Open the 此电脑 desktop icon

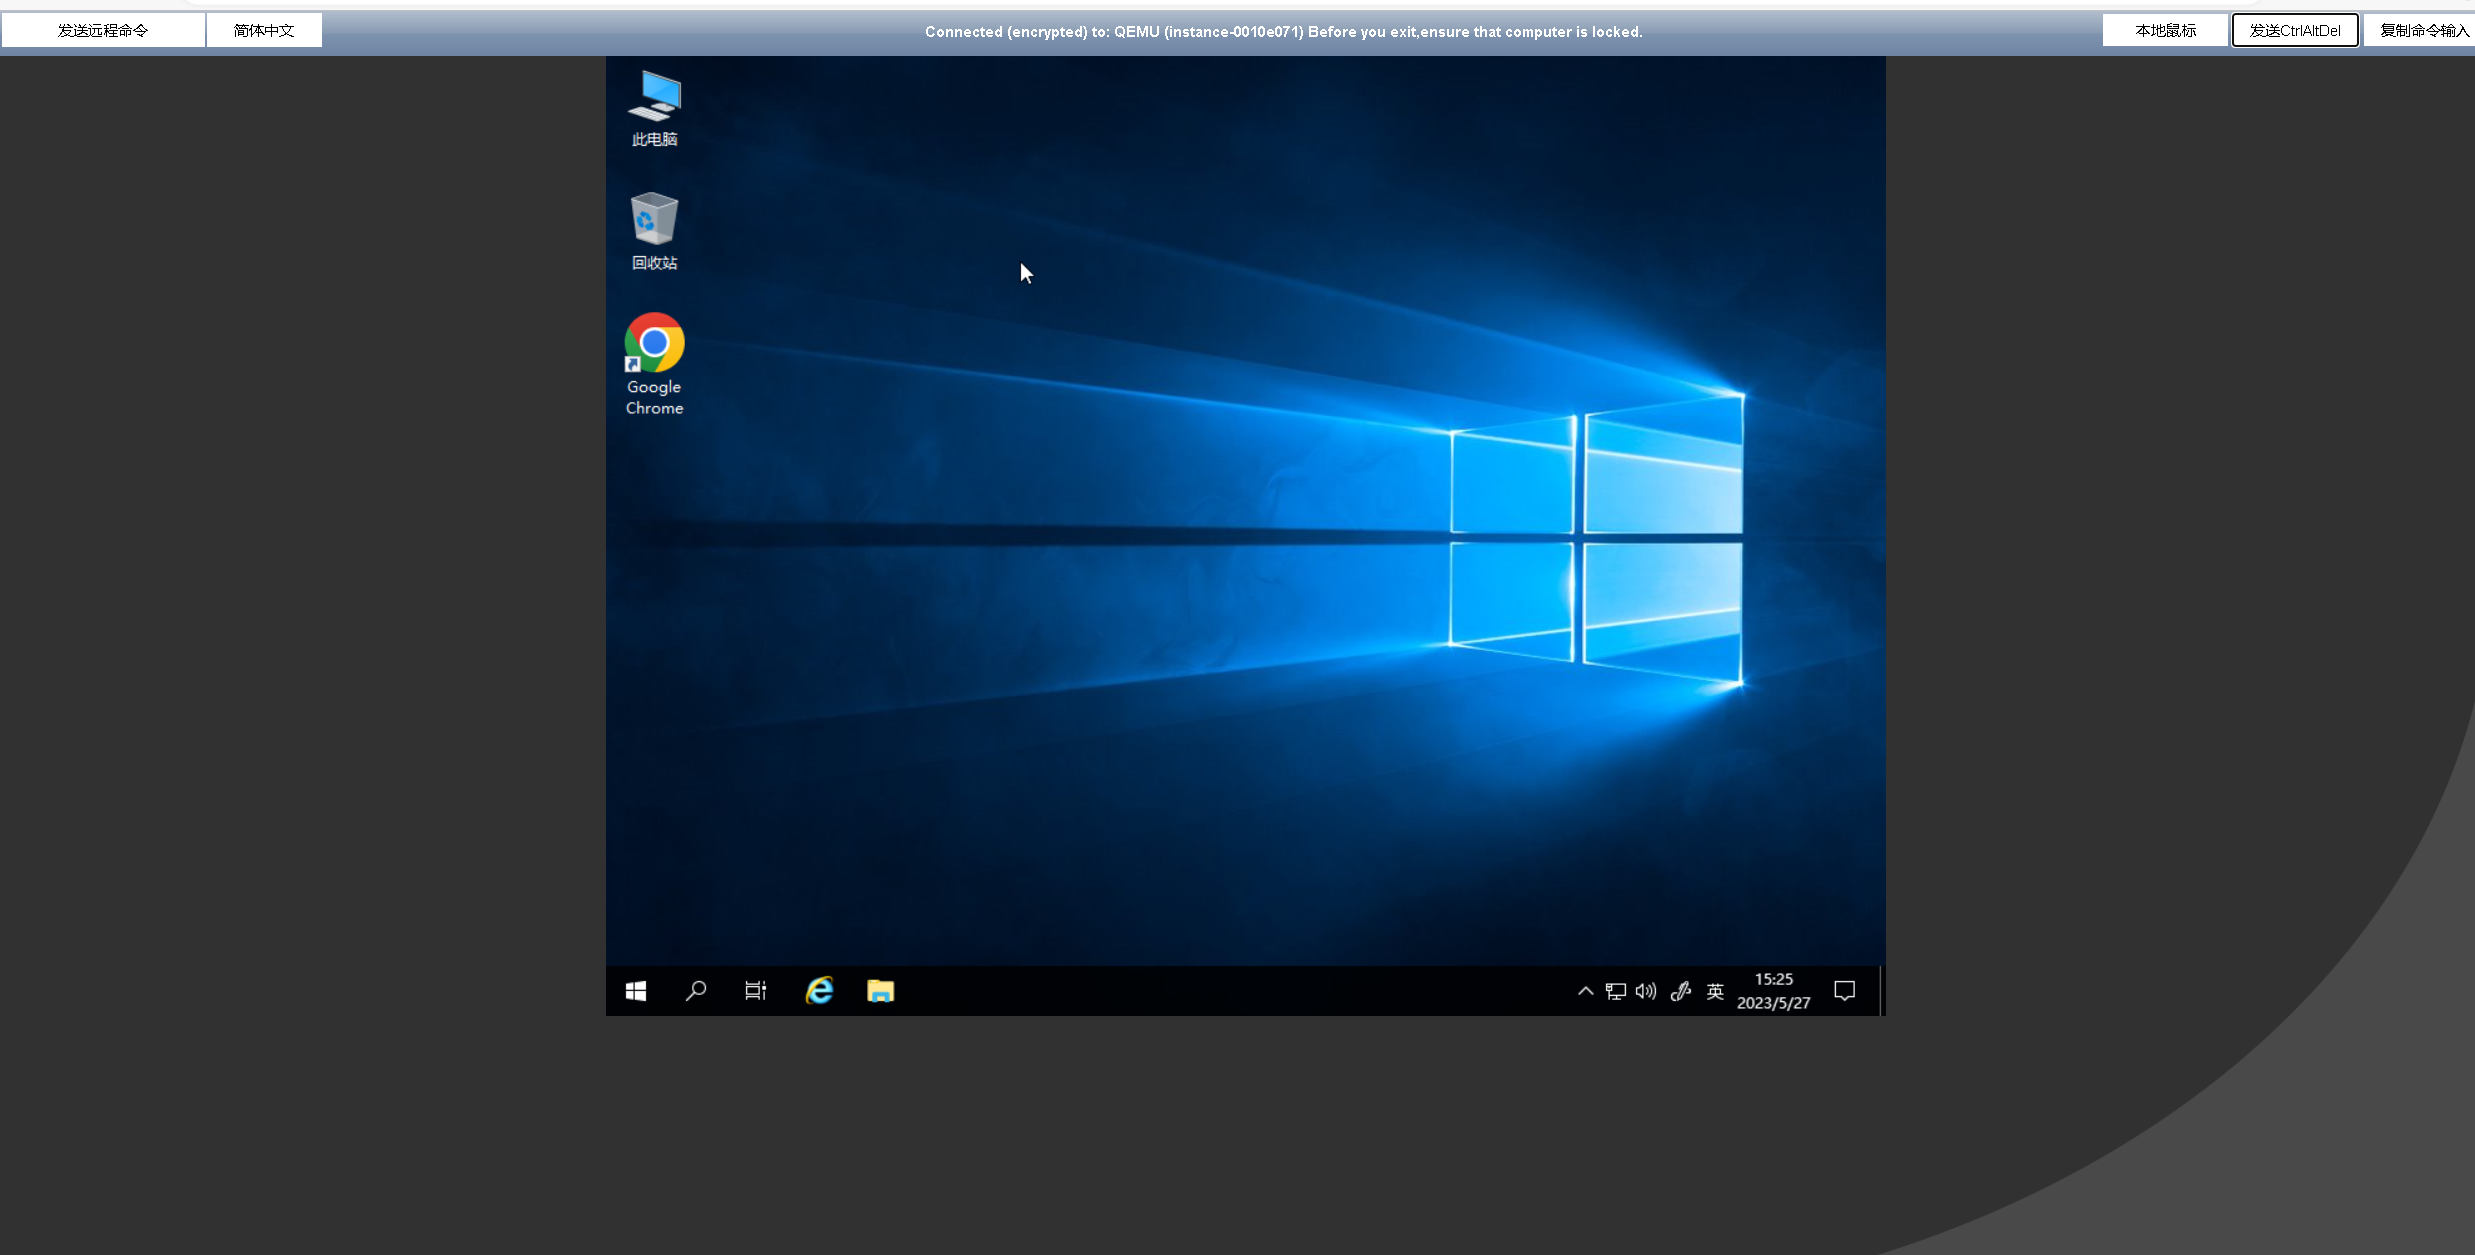point(654,108)
